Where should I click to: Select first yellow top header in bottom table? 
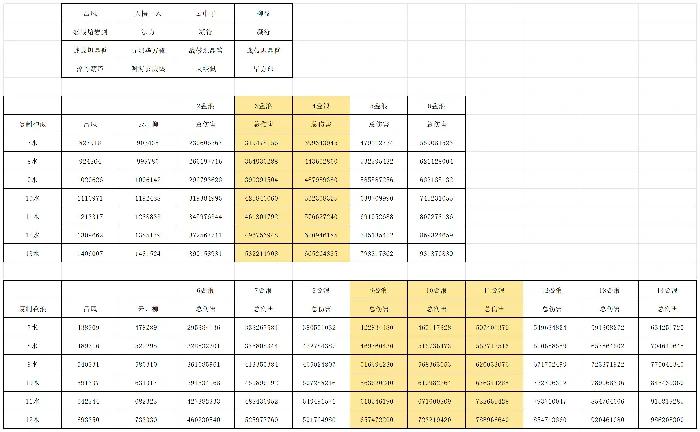[x=379, y=289]
